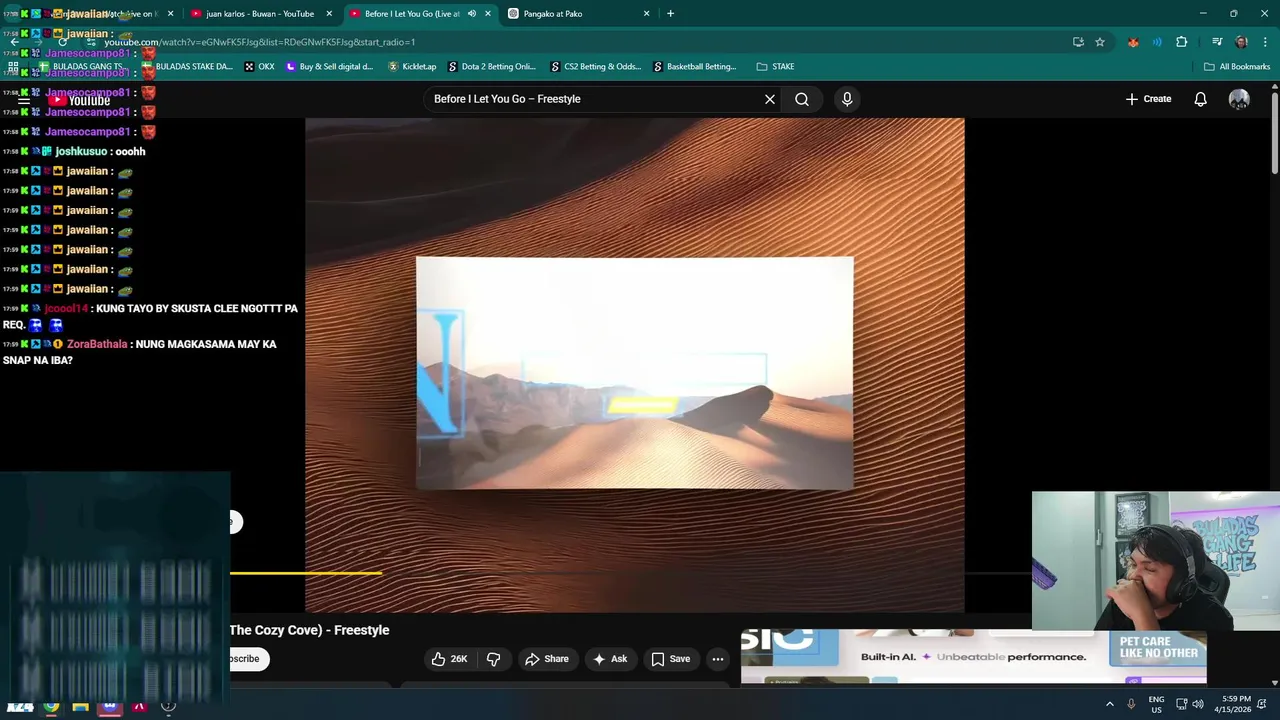Open the STAKE bookmarks folder
Screen dimensions: 1280x720
[x=776, y=67]
